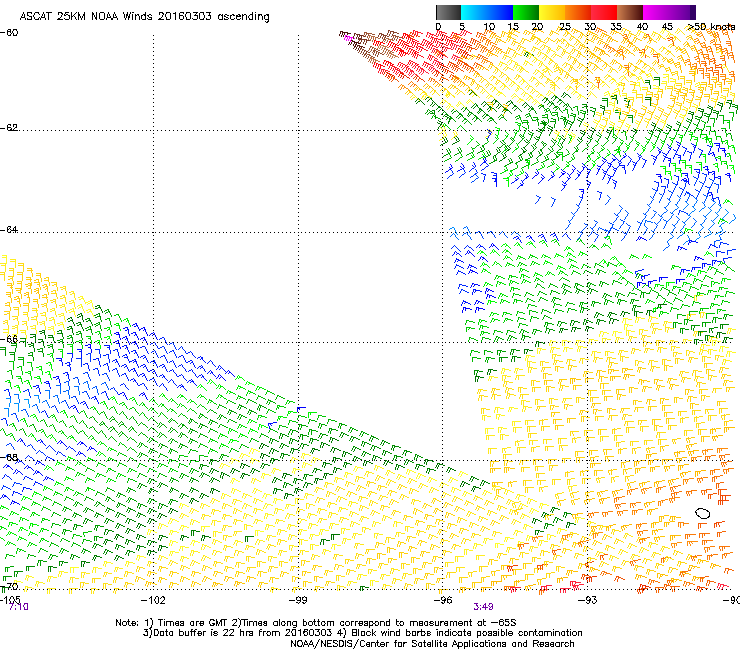This screenshot has width=740, height=650.
Task: Click the brown 35-40 knots legend swatch
Action: coord(630,12)
